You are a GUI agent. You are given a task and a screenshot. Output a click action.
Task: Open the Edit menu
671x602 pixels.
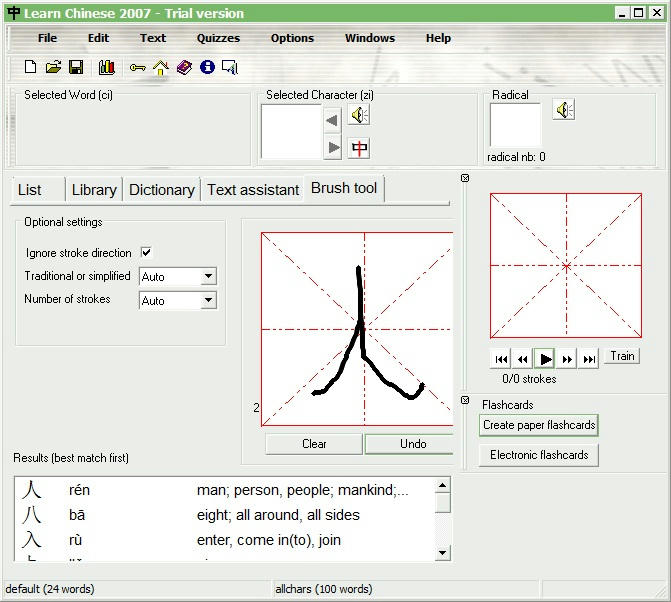[98, 38]
